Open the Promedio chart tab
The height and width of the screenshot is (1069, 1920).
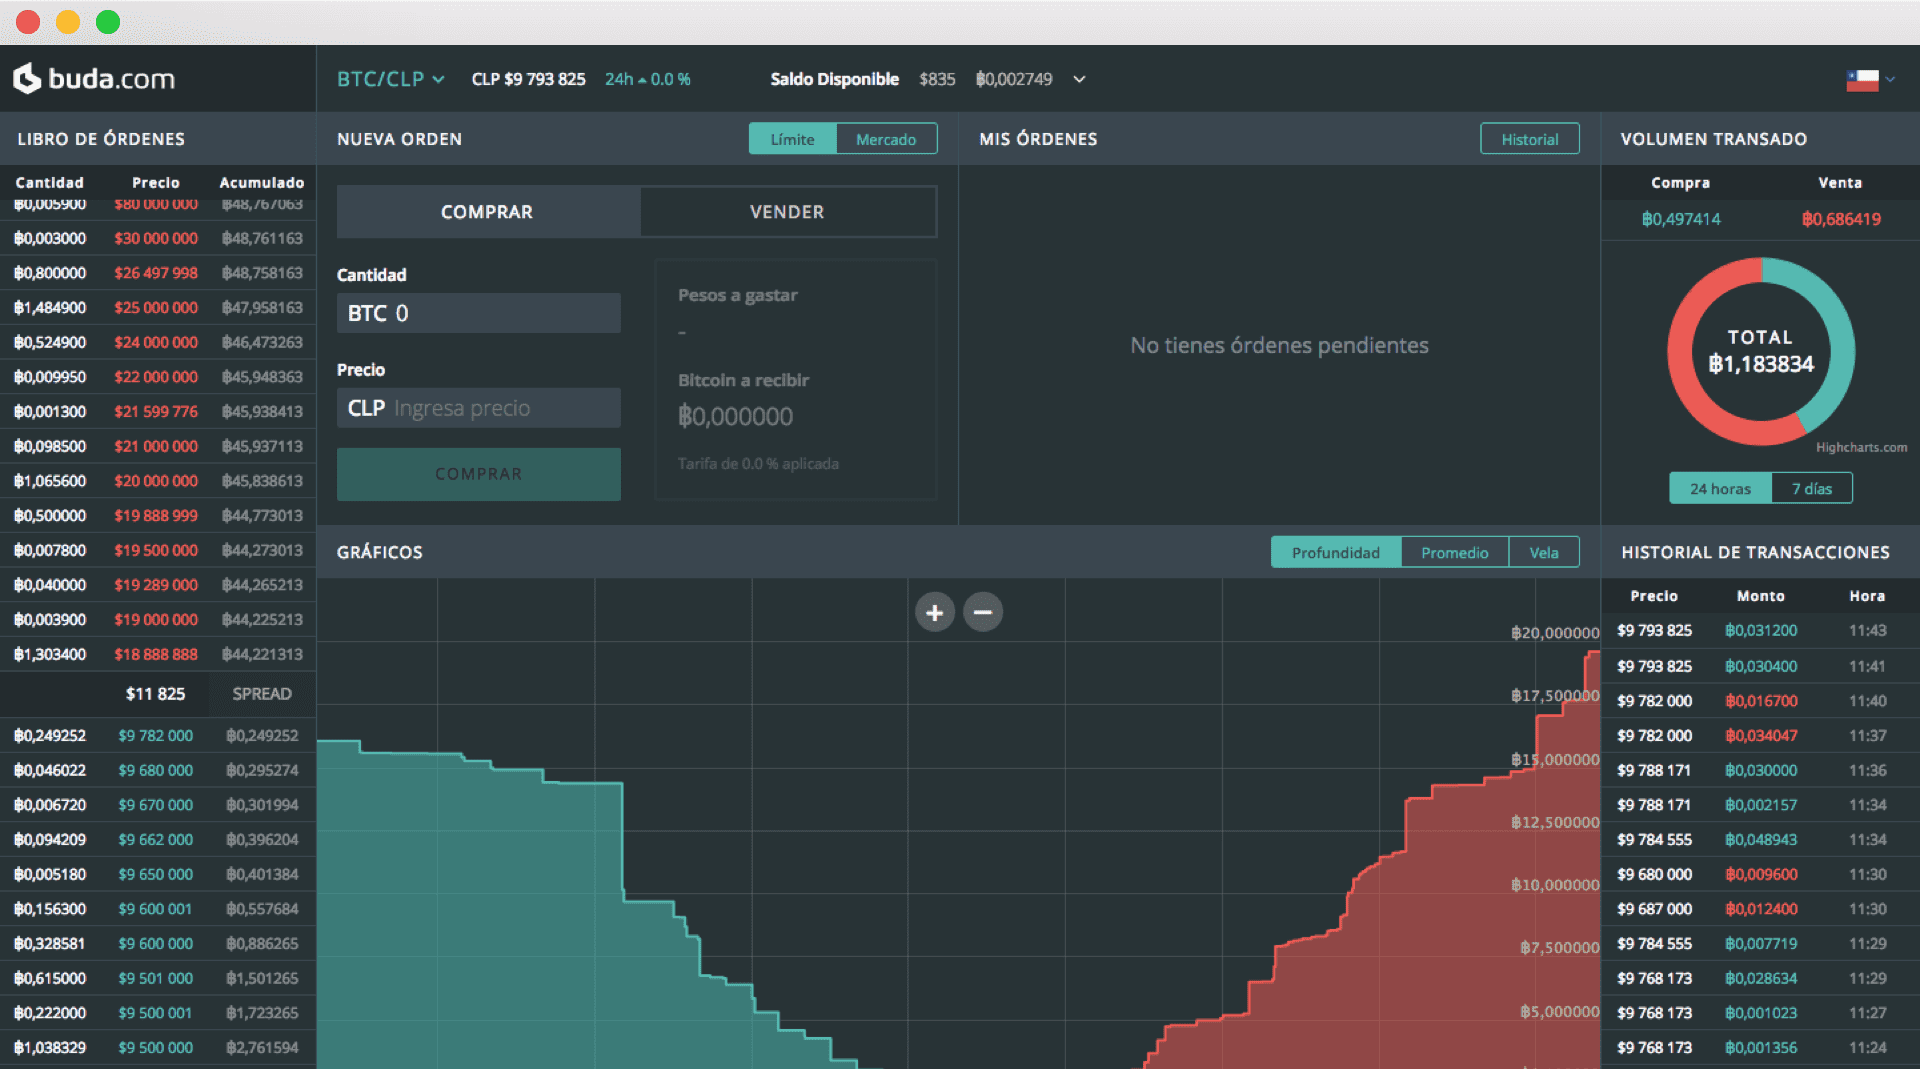(x=1454, y=552)
